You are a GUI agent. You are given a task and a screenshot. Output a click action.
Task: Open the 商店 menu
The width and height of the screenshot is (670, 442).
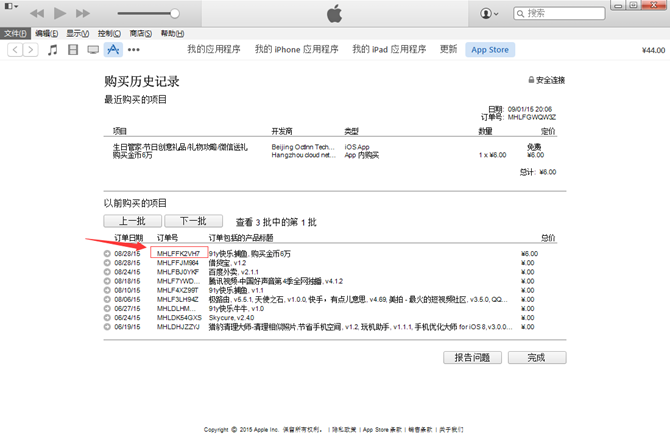click(x=141, y=33)
